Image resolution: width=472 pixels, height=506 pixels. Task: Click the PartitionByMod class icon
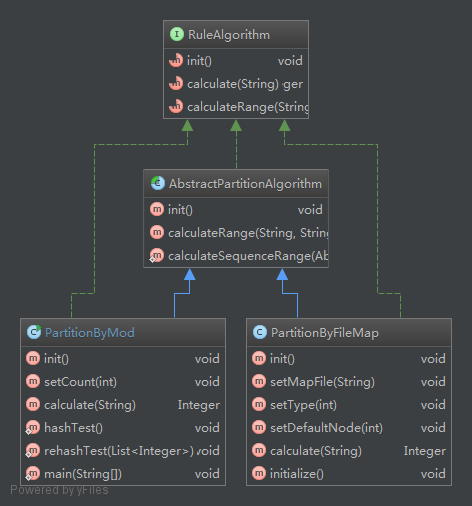tap(34, 332)
